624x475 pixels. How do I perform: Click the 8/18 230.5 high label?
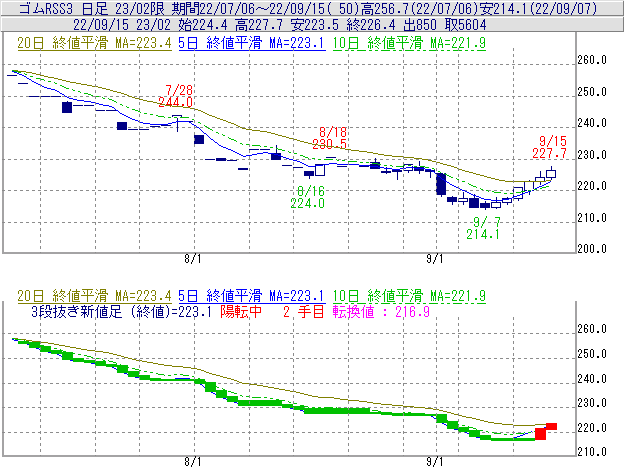[x=330, y=138]
